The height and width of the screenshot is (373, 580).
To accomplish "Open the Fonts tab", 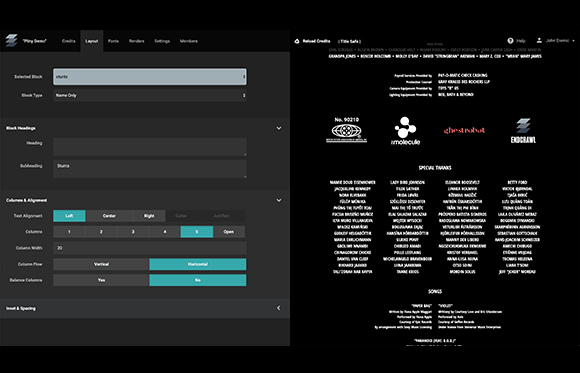I will click(113, 41).
